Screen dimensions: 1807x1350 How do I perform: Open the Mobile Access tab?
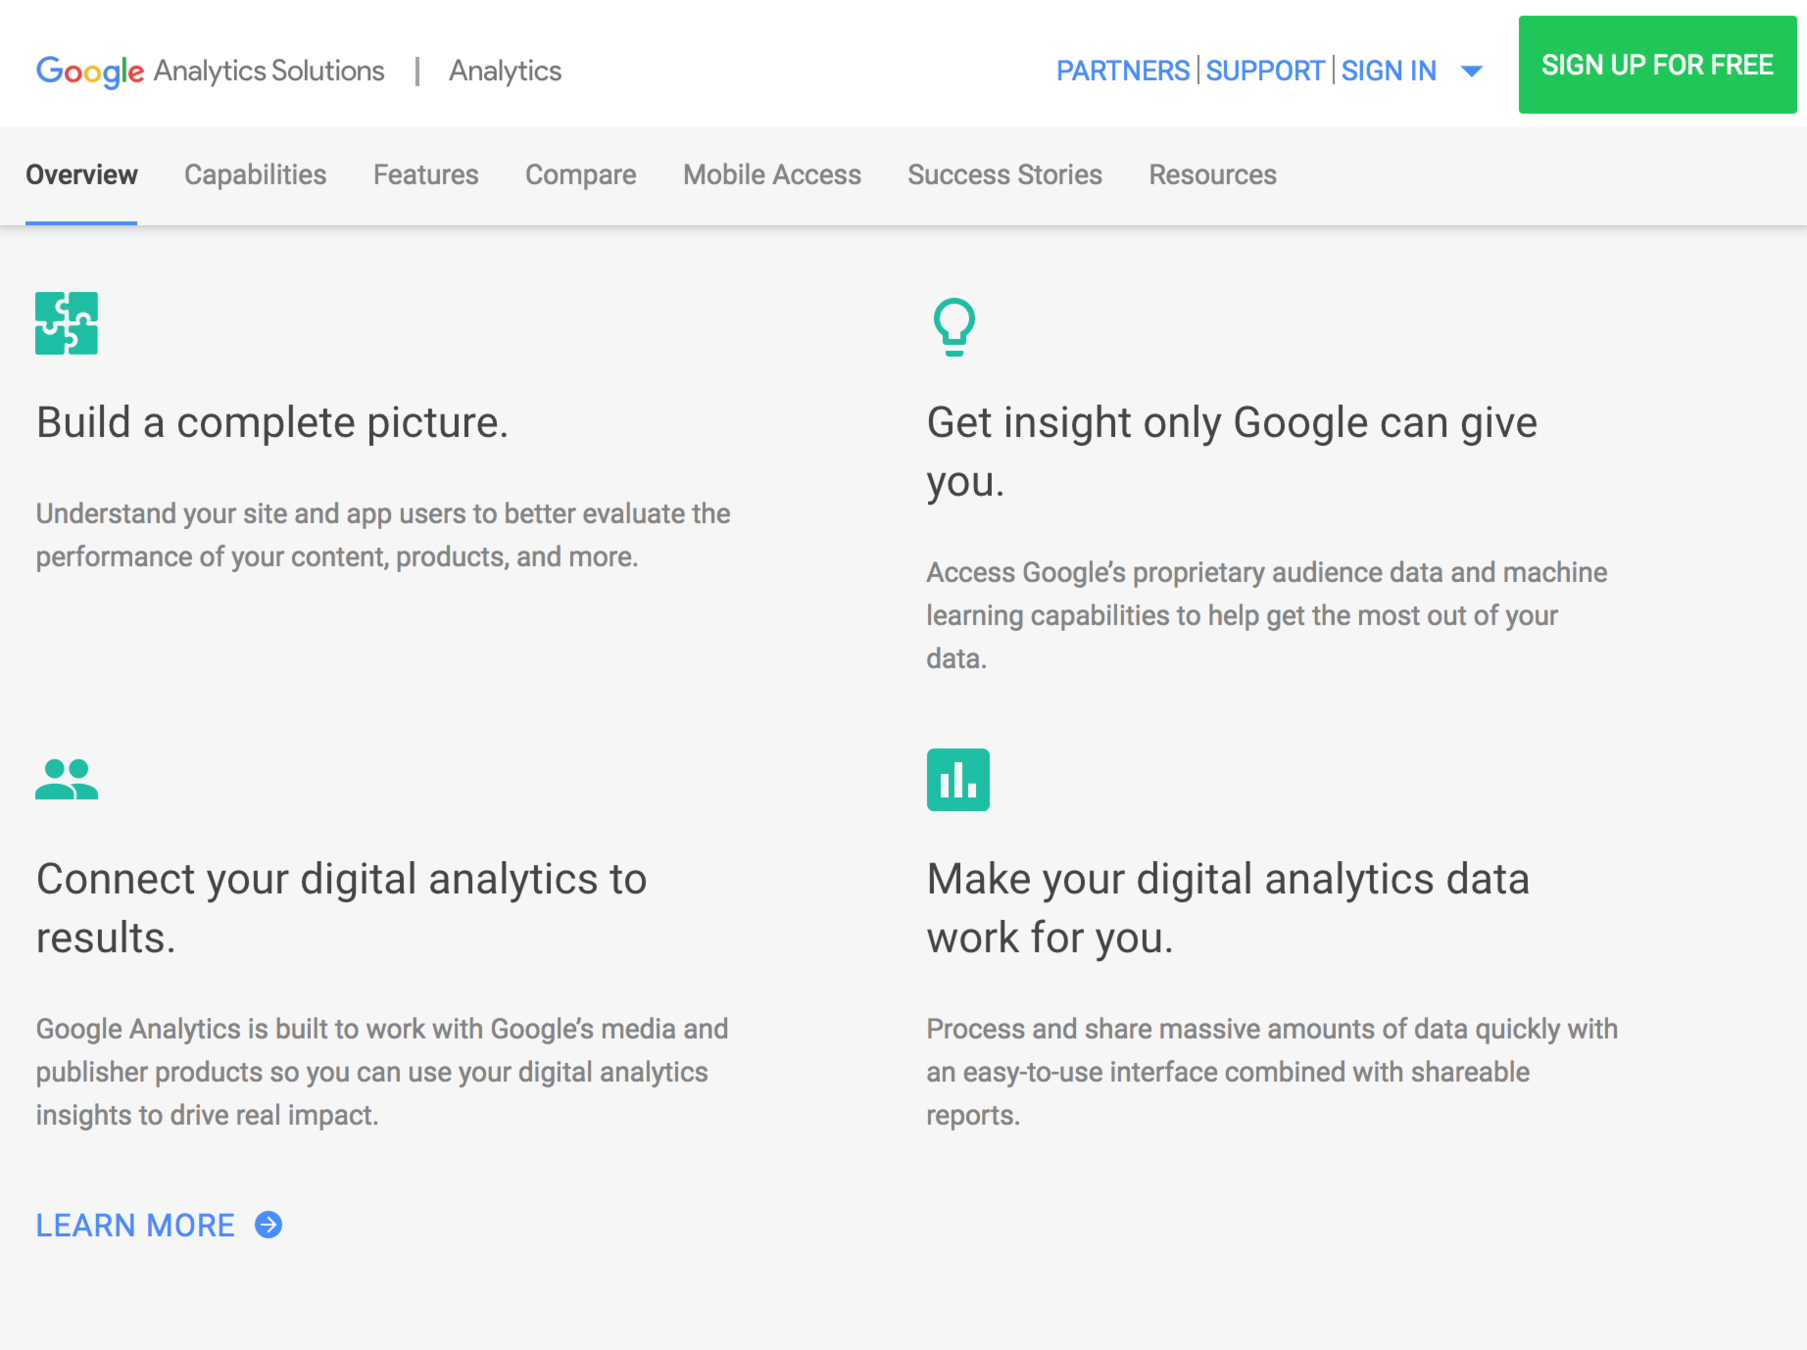[772, 175]
